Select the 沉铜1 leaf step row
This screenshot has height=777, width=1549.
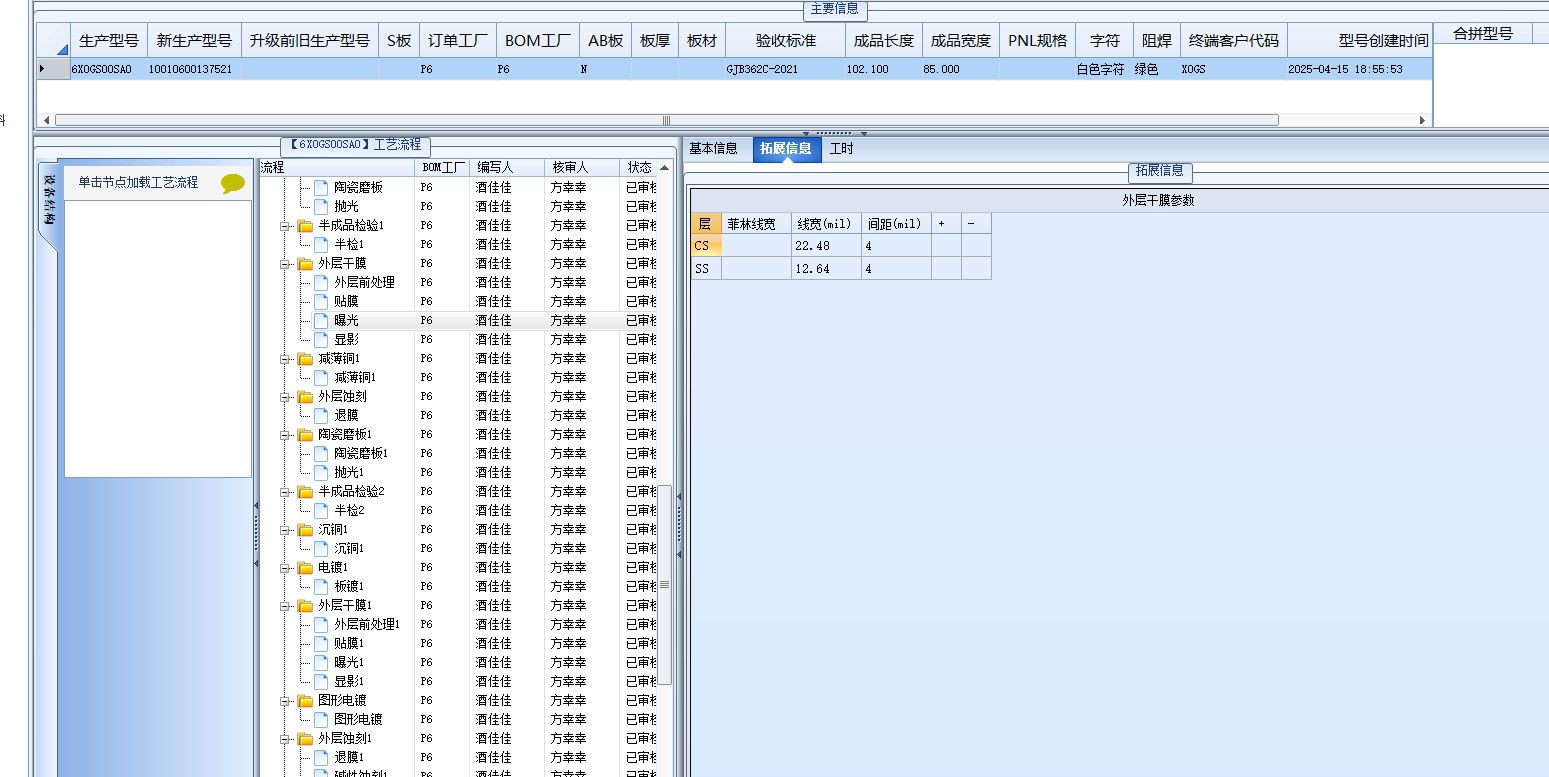coord(349,549)
